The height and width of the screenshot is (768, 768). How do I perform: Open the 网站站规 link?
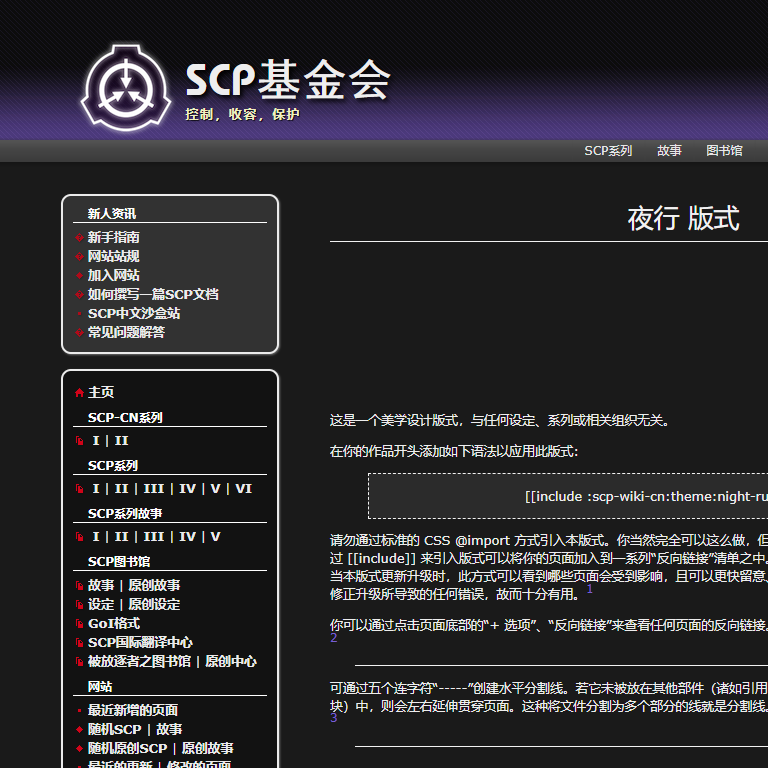(x=113, y=257)
